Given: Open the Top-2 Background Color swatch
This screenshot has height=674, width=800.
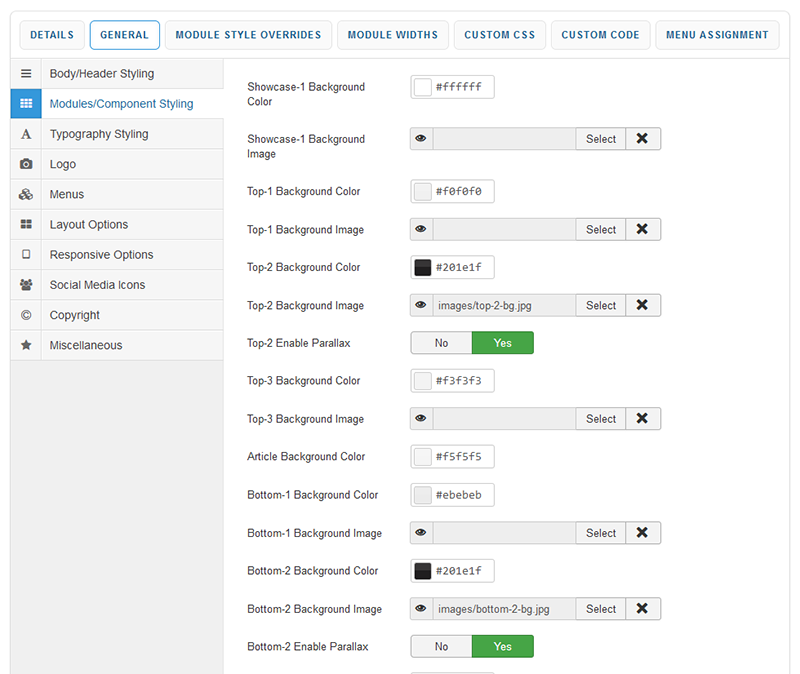Looking at the screenshot, I should 422,267.
